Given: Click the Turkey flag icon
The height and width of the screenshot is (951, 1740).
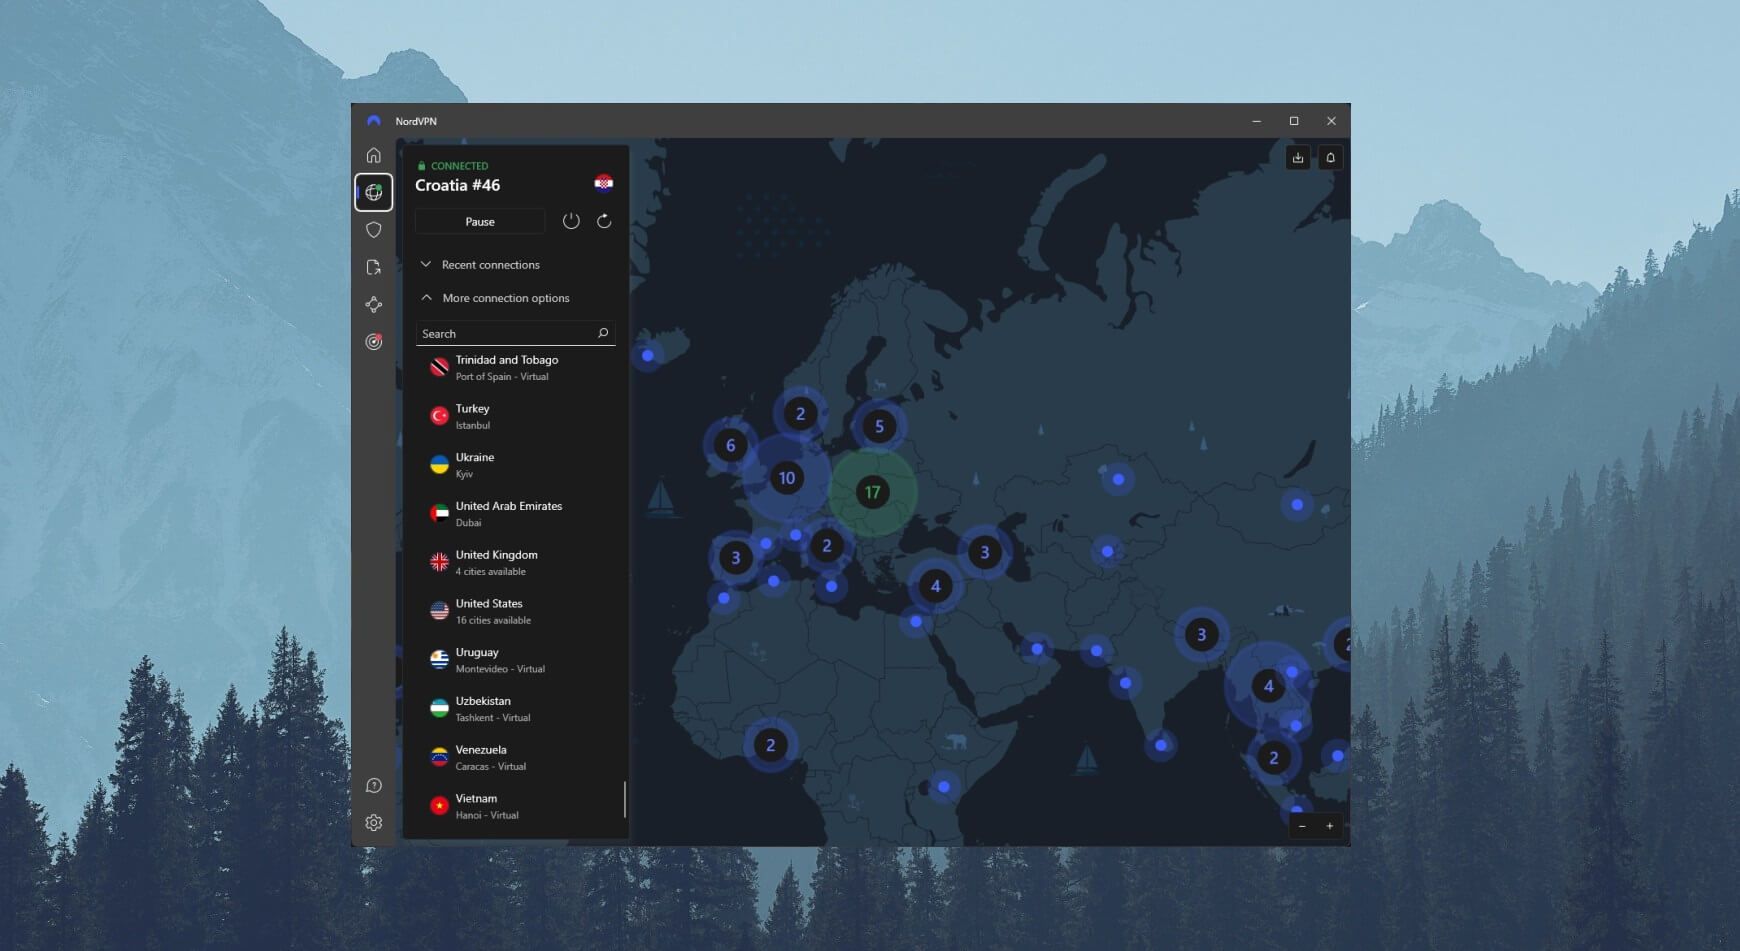Looking at the screenshot, I should [439, 416].
